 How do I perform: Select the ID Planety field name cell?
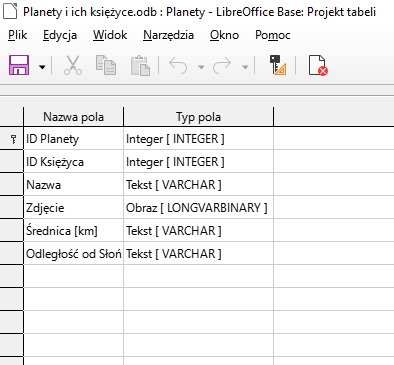coord(74,139)
